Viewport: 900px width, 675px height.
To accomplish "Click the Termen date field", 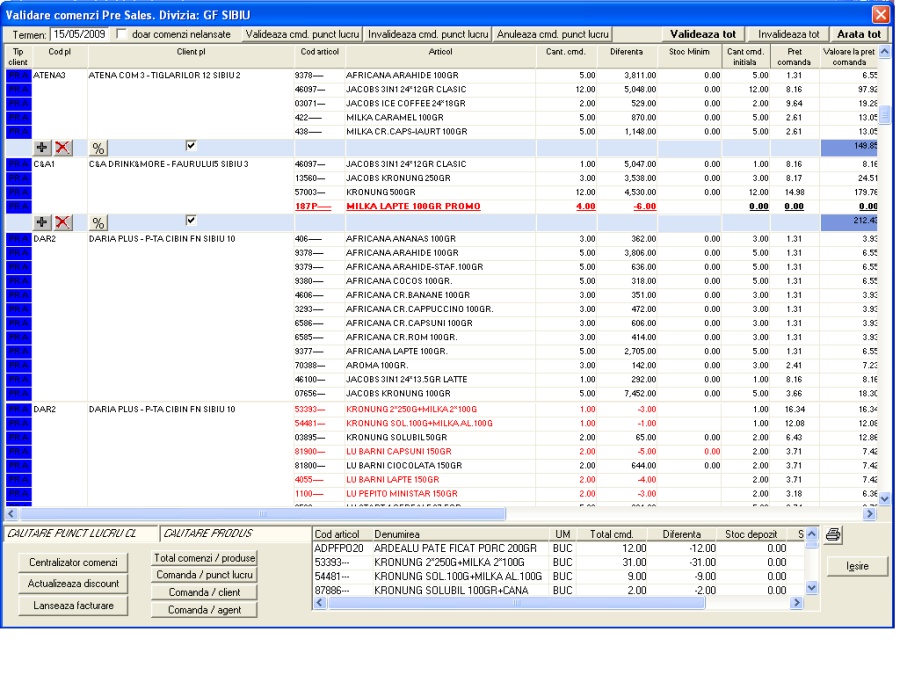I will coord(80,34).
